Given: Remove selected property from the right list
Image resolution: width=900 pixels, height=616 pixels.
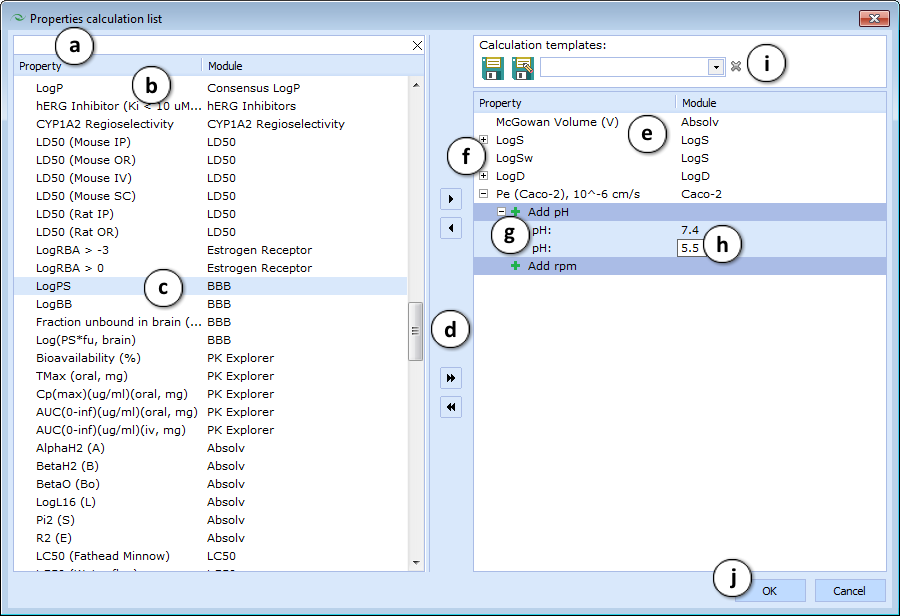Looking at the screenshot, I should (x=451, y=228).
